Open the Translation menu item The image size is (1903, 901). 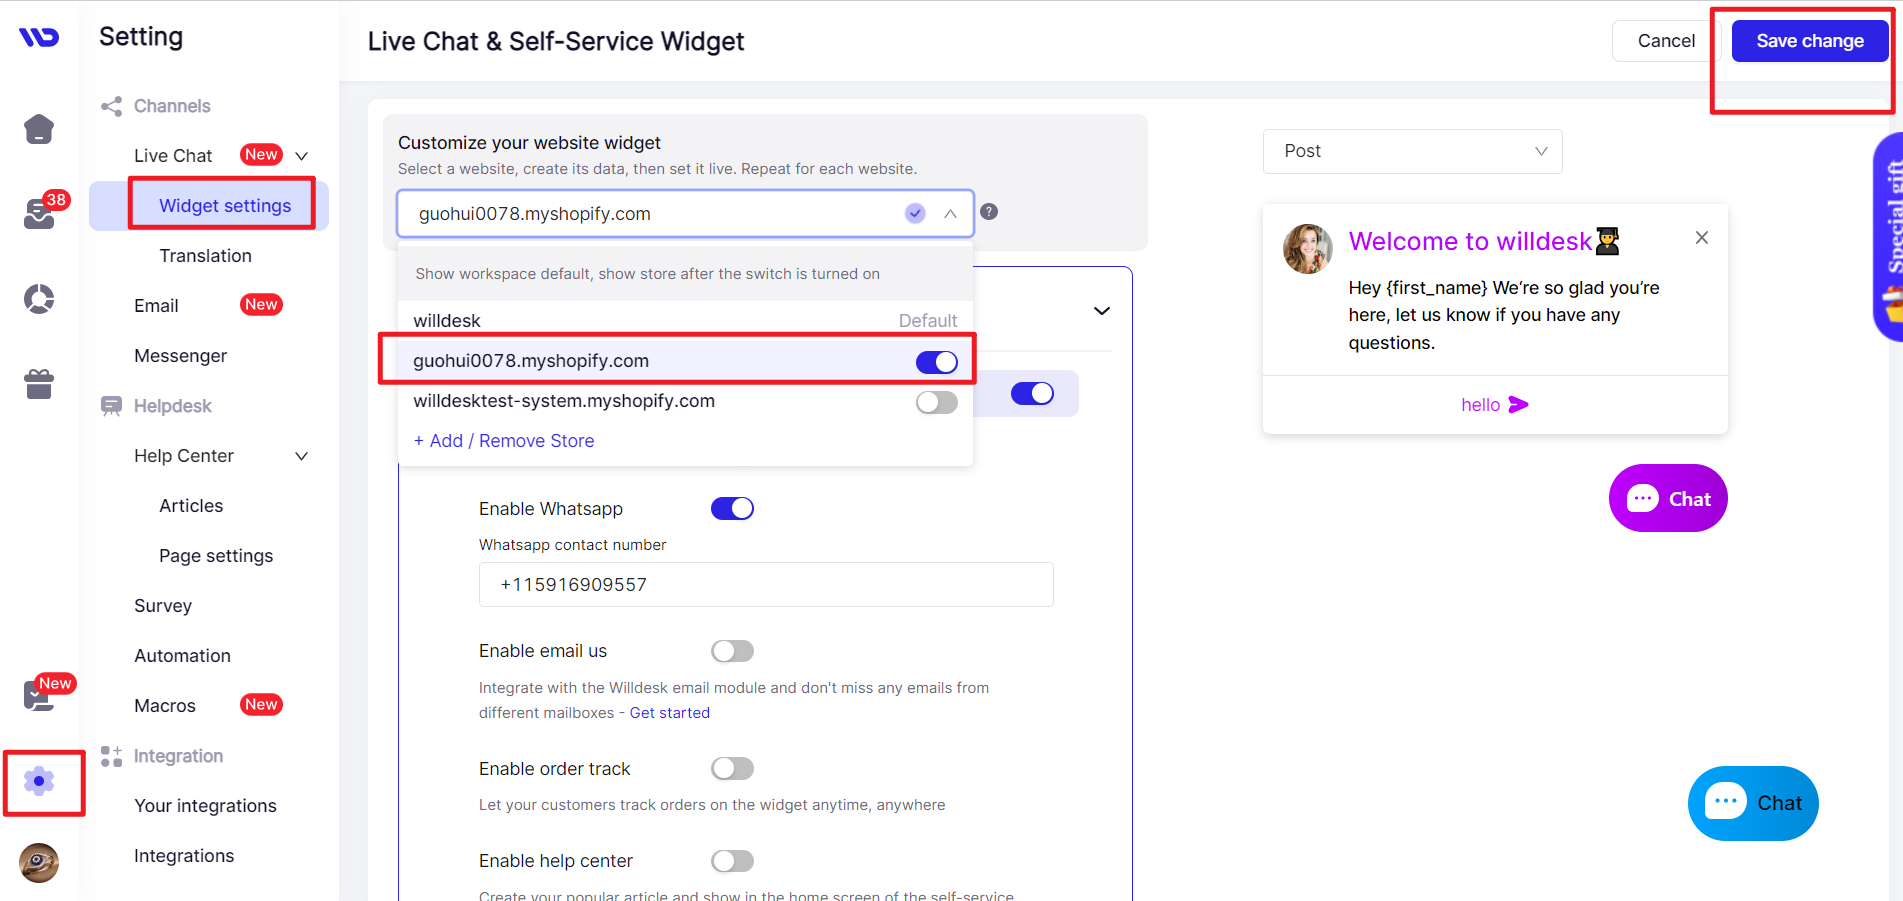point(205,256)
